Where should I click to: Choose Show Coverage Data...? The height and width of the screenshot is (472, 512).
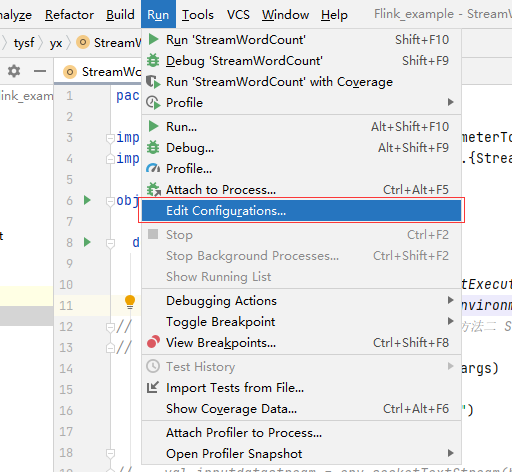pos(301,409)
